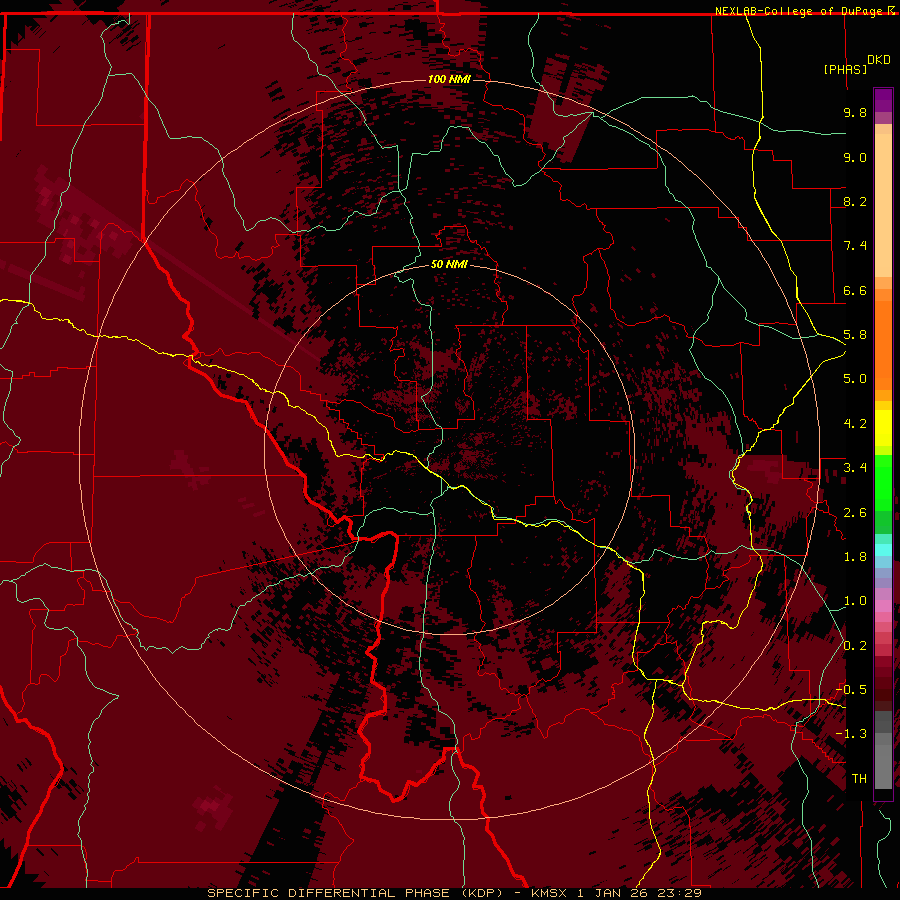Click the 50 NMI range ring label
This screenshot has width=900, height=900.
[449, 265]
